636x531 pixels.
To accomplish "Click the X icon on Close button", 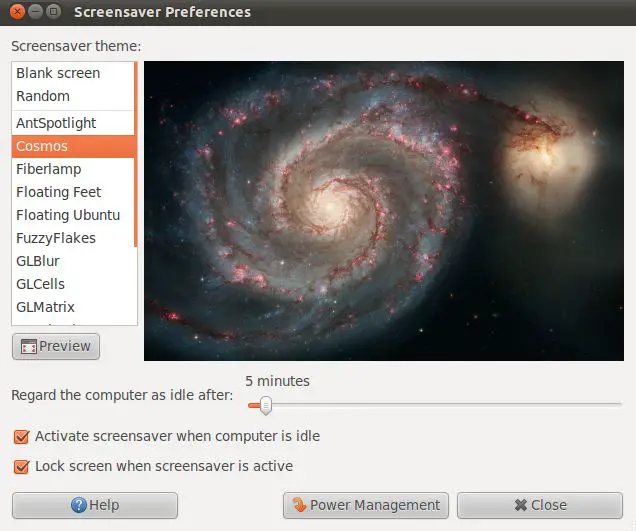I will coord(520,505).
